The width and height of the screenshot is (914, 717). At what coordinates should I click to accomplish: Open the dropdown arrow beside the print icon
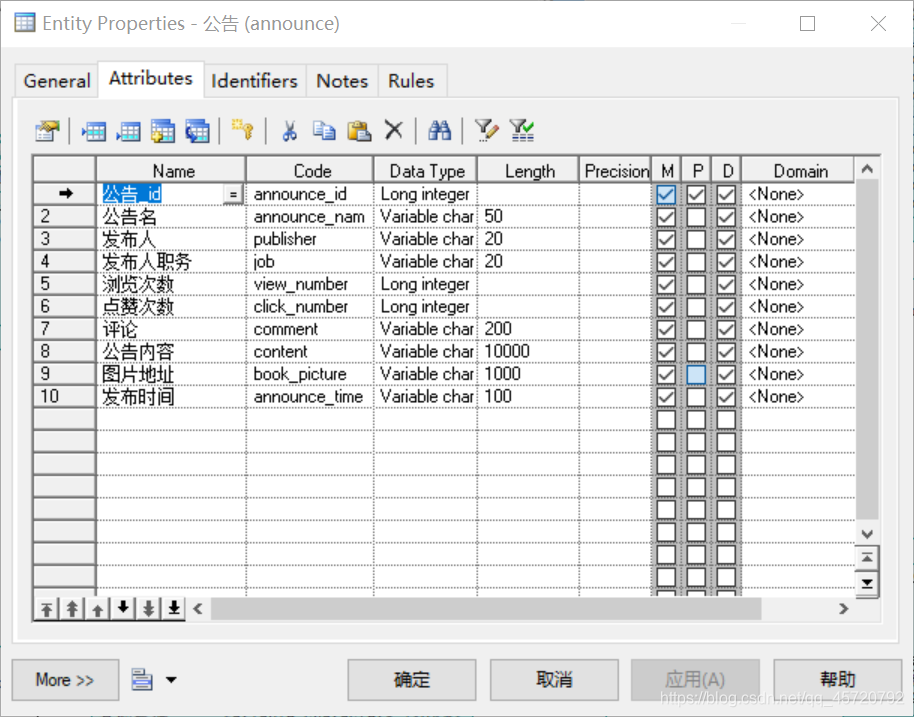pos(171,680)
